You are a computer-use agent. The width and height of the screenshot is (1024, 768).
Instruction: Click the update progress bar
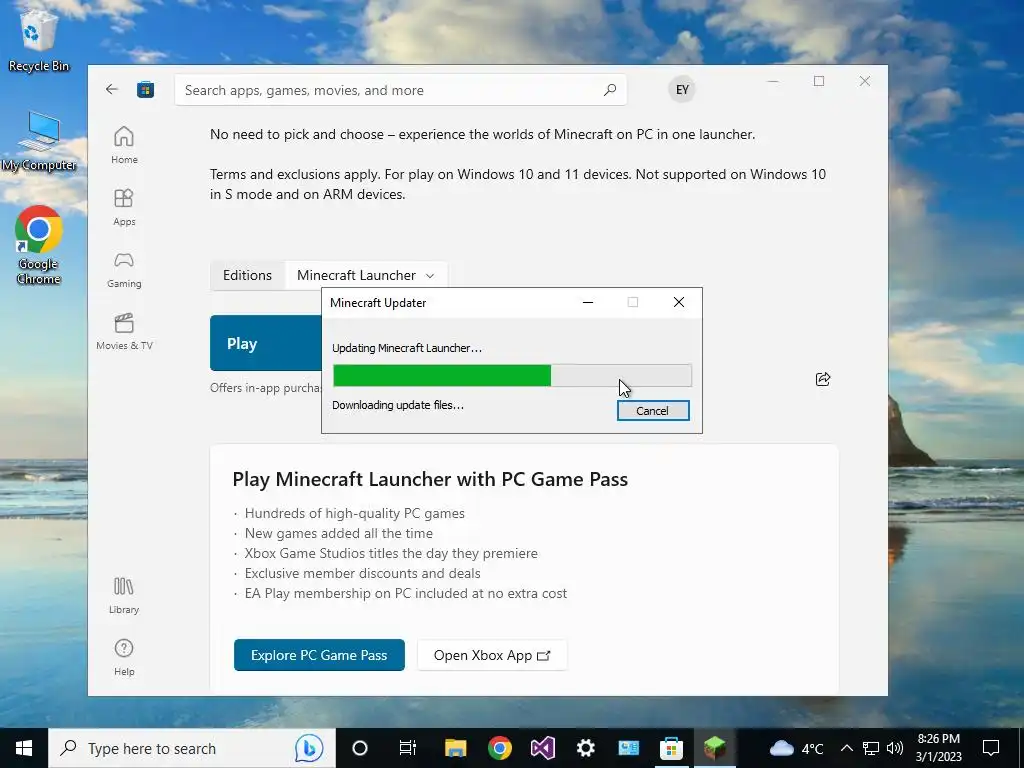point(512,376)
